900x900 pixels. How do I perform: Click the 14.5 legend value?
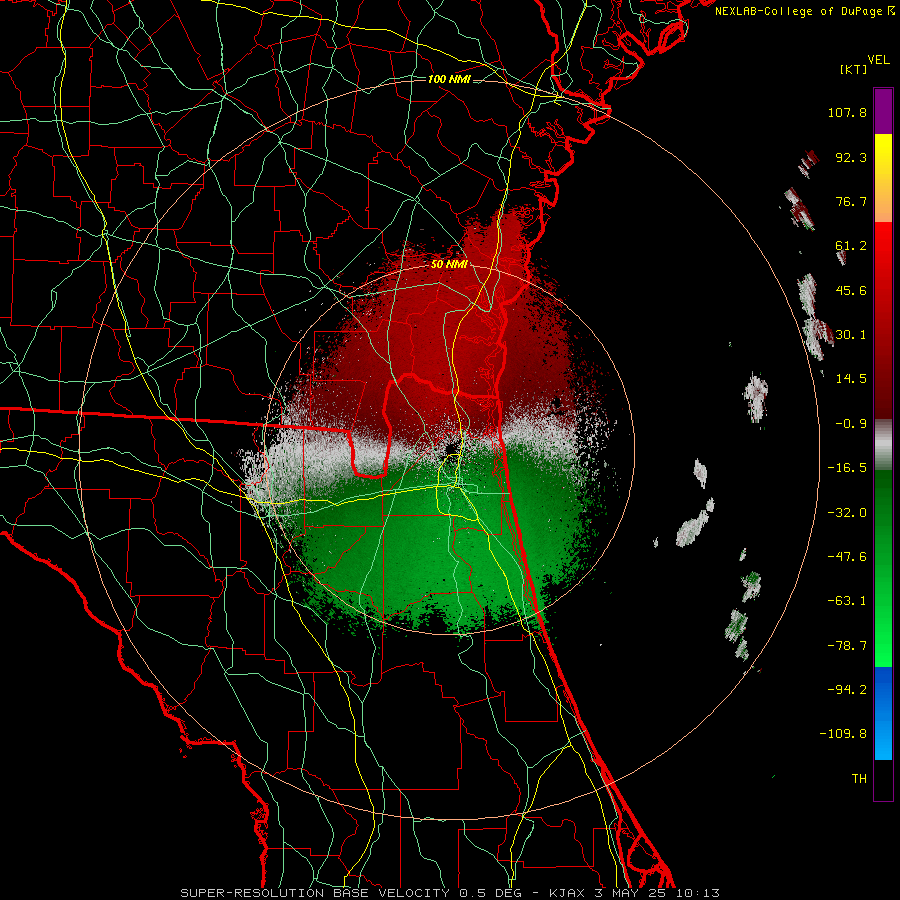[851, 379]
